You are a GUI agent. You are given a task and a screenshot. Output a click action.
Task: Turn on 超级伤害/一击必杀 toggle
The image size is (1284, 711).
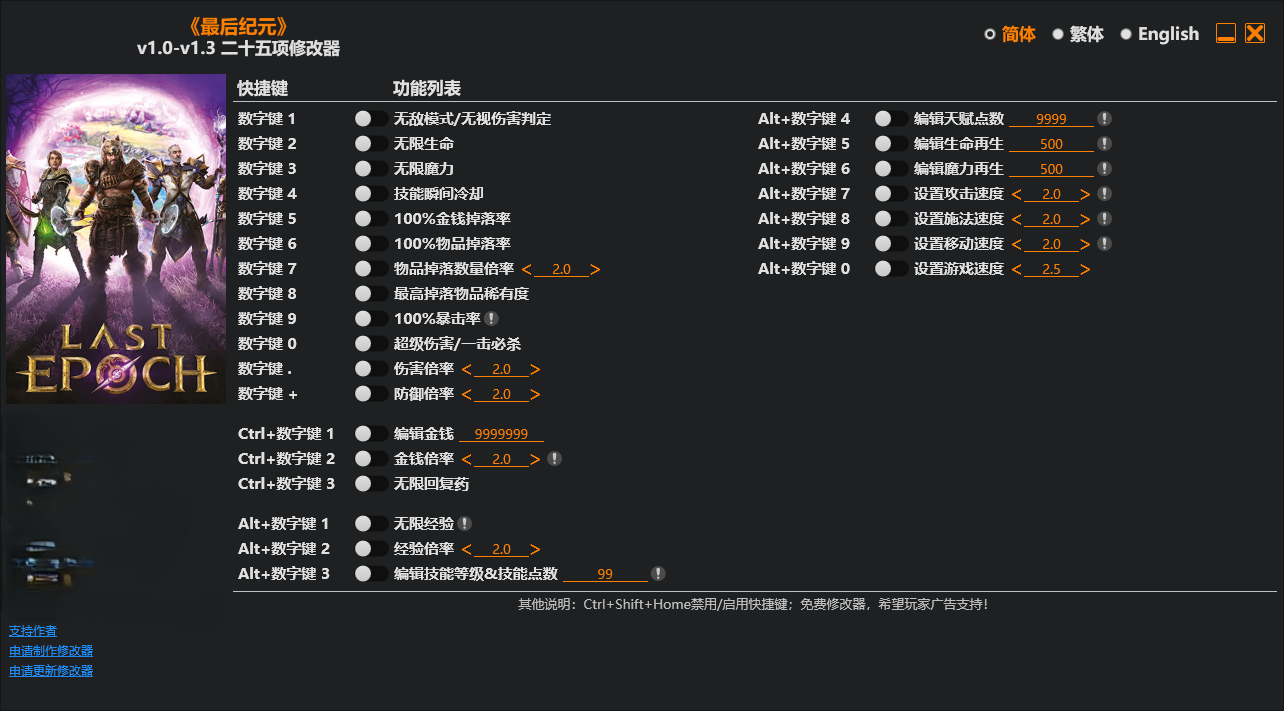[371, 344]
